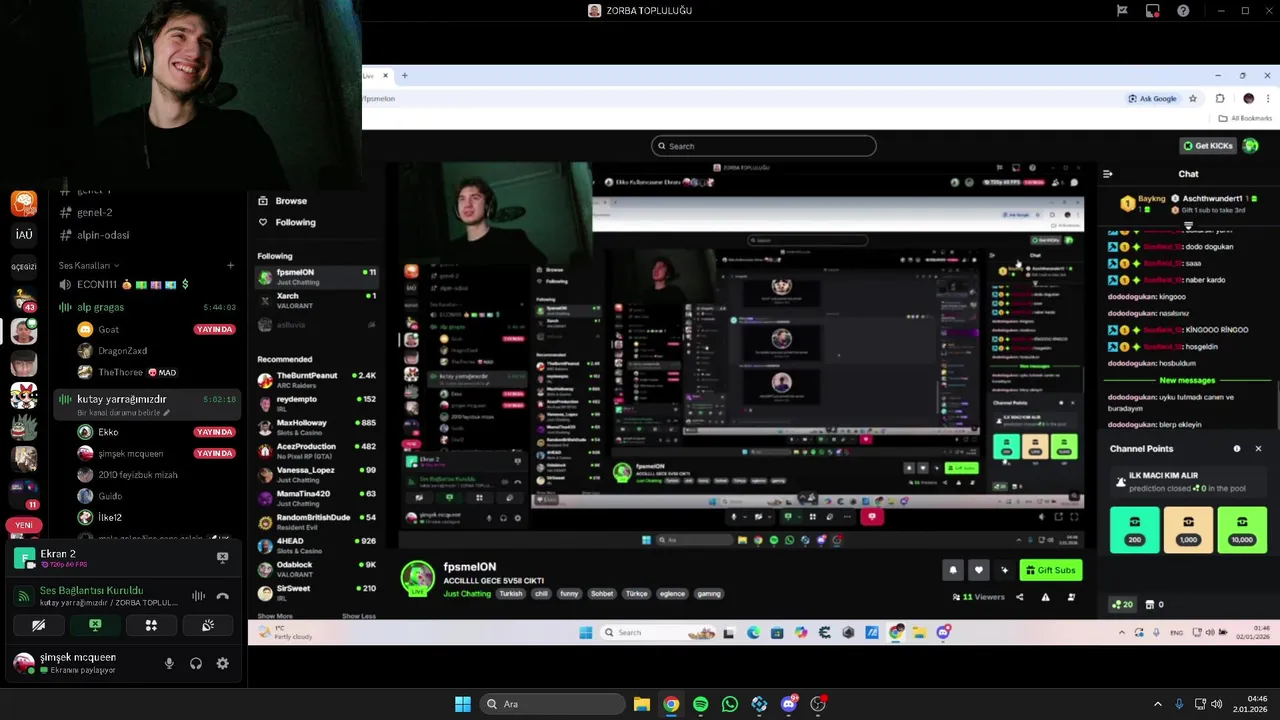
Task: Open Discord help question mark icon
Action: point(1183,11)
